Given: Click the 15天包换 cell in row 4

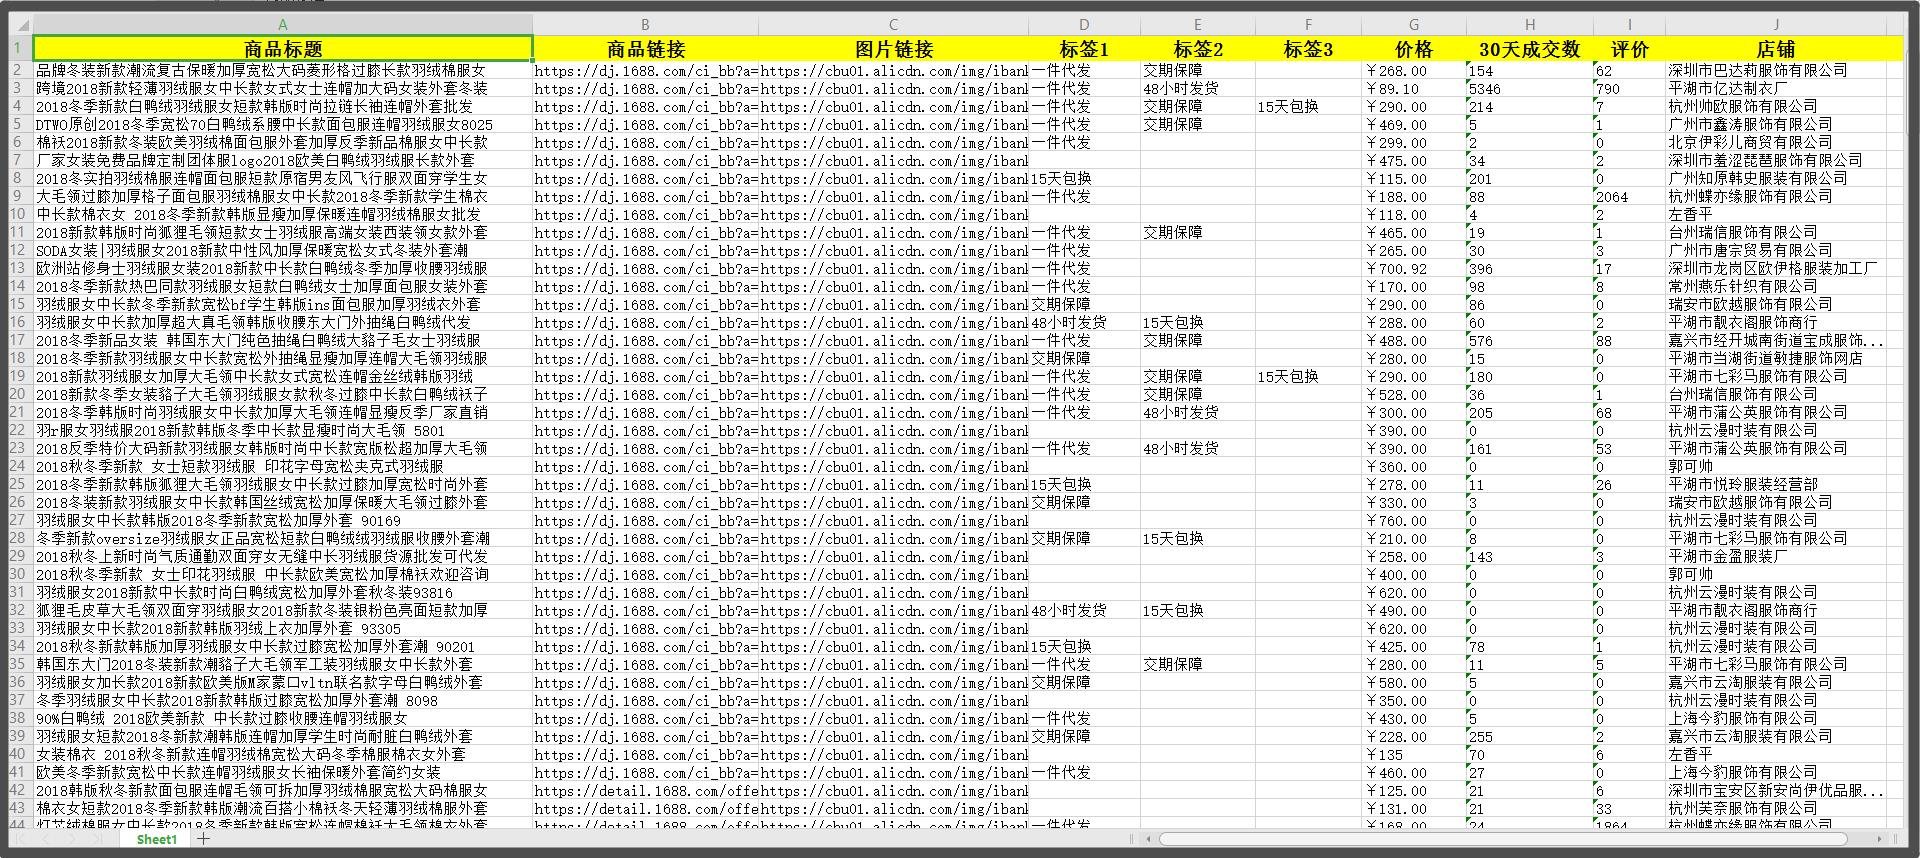Looking at the screenshot, I should [1308, 106].
